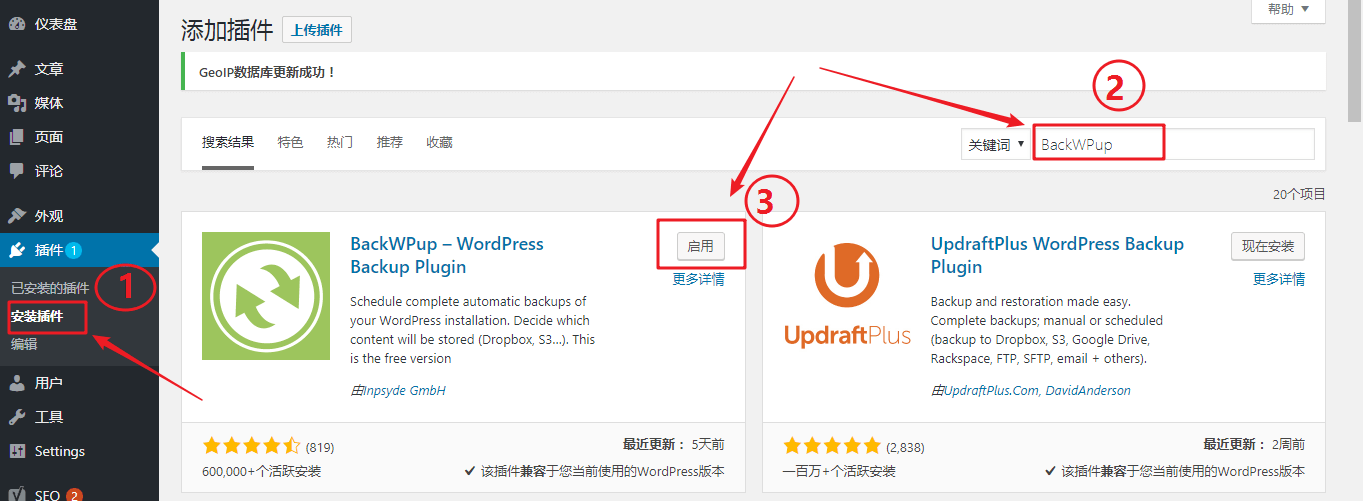Open 评论 in the sidebar menu
The height and width of the screenshot is (501, 1363).
point(49,171)
